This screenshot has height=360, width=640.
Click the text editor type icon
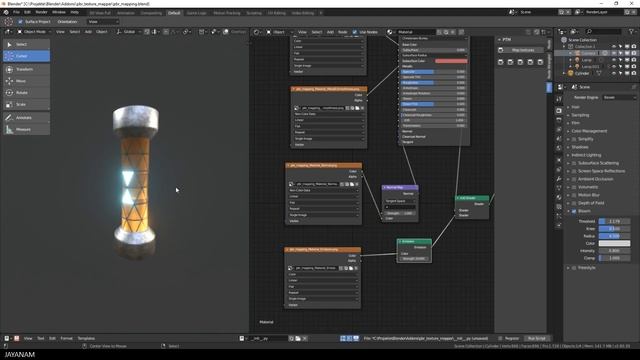click(x=7, y=338)
